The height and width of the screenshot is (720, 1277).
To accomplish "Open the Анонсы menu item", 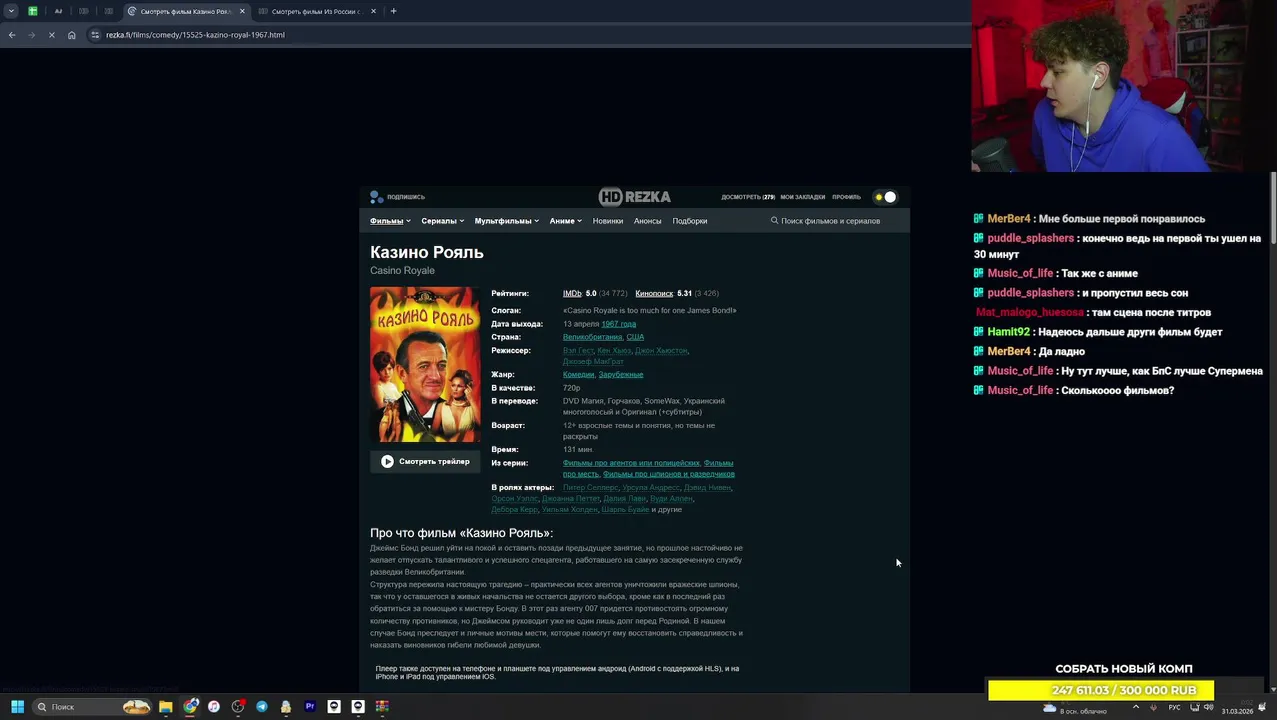I will pyautogui.click(x=647, y=221).
